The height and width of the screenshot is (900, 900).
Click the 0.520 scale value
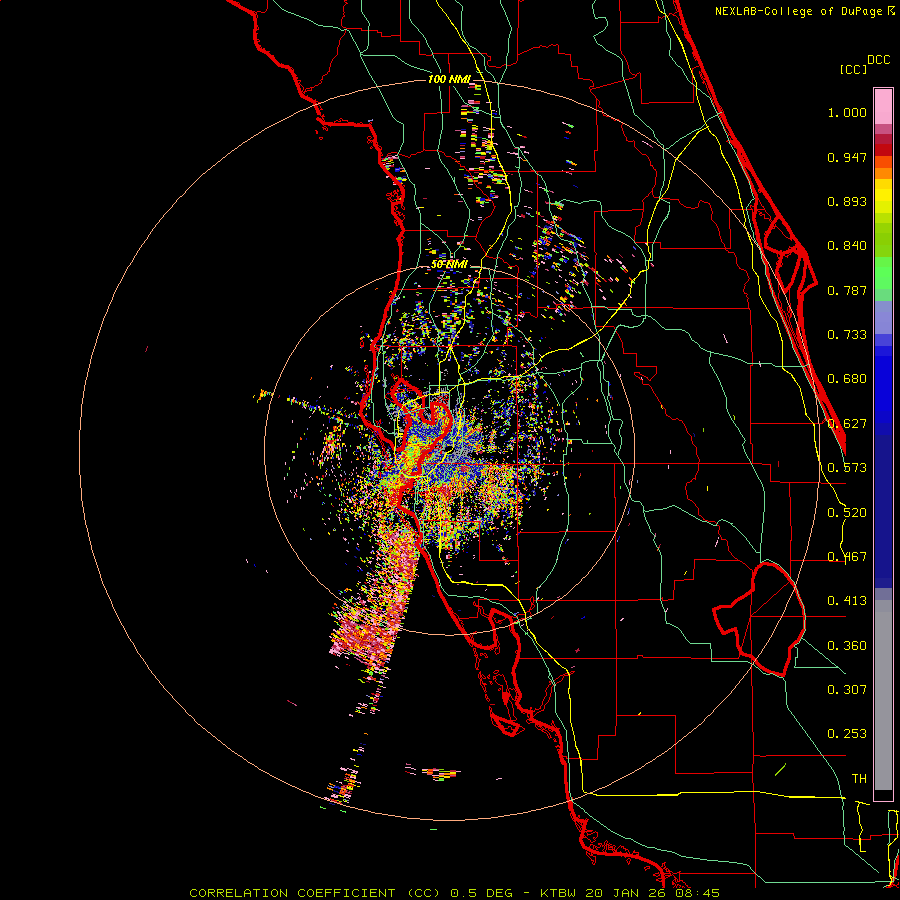pos(847,513)
